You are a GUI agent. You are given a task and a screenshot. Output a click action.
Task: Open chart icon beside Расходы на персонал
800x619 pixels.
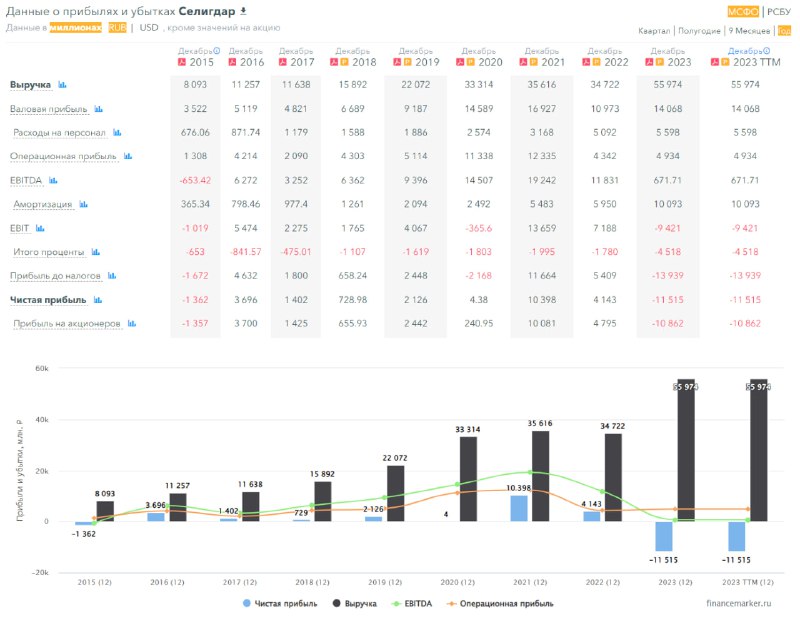117,133
